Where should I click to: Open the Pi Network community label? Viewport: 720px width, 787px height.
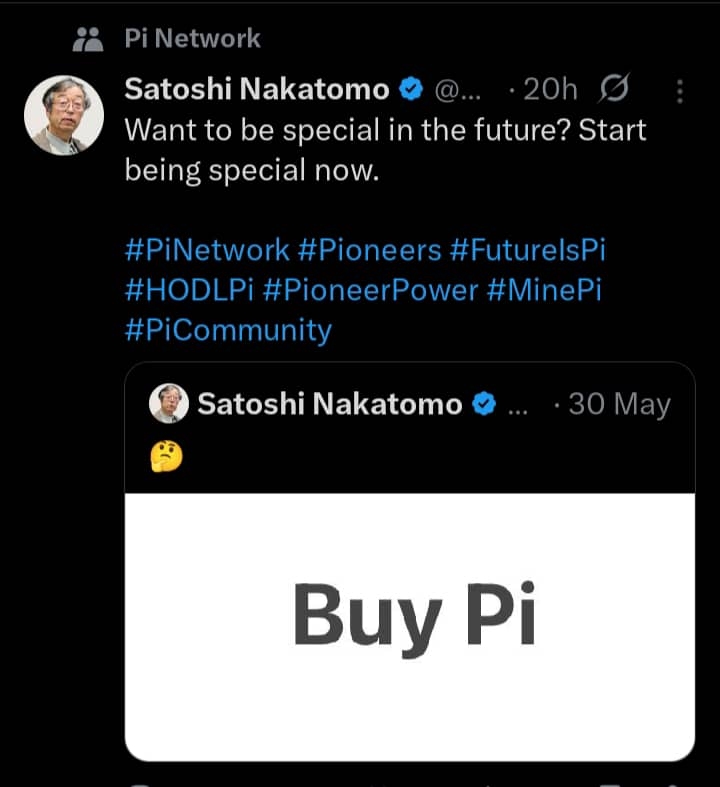(192, 39)
